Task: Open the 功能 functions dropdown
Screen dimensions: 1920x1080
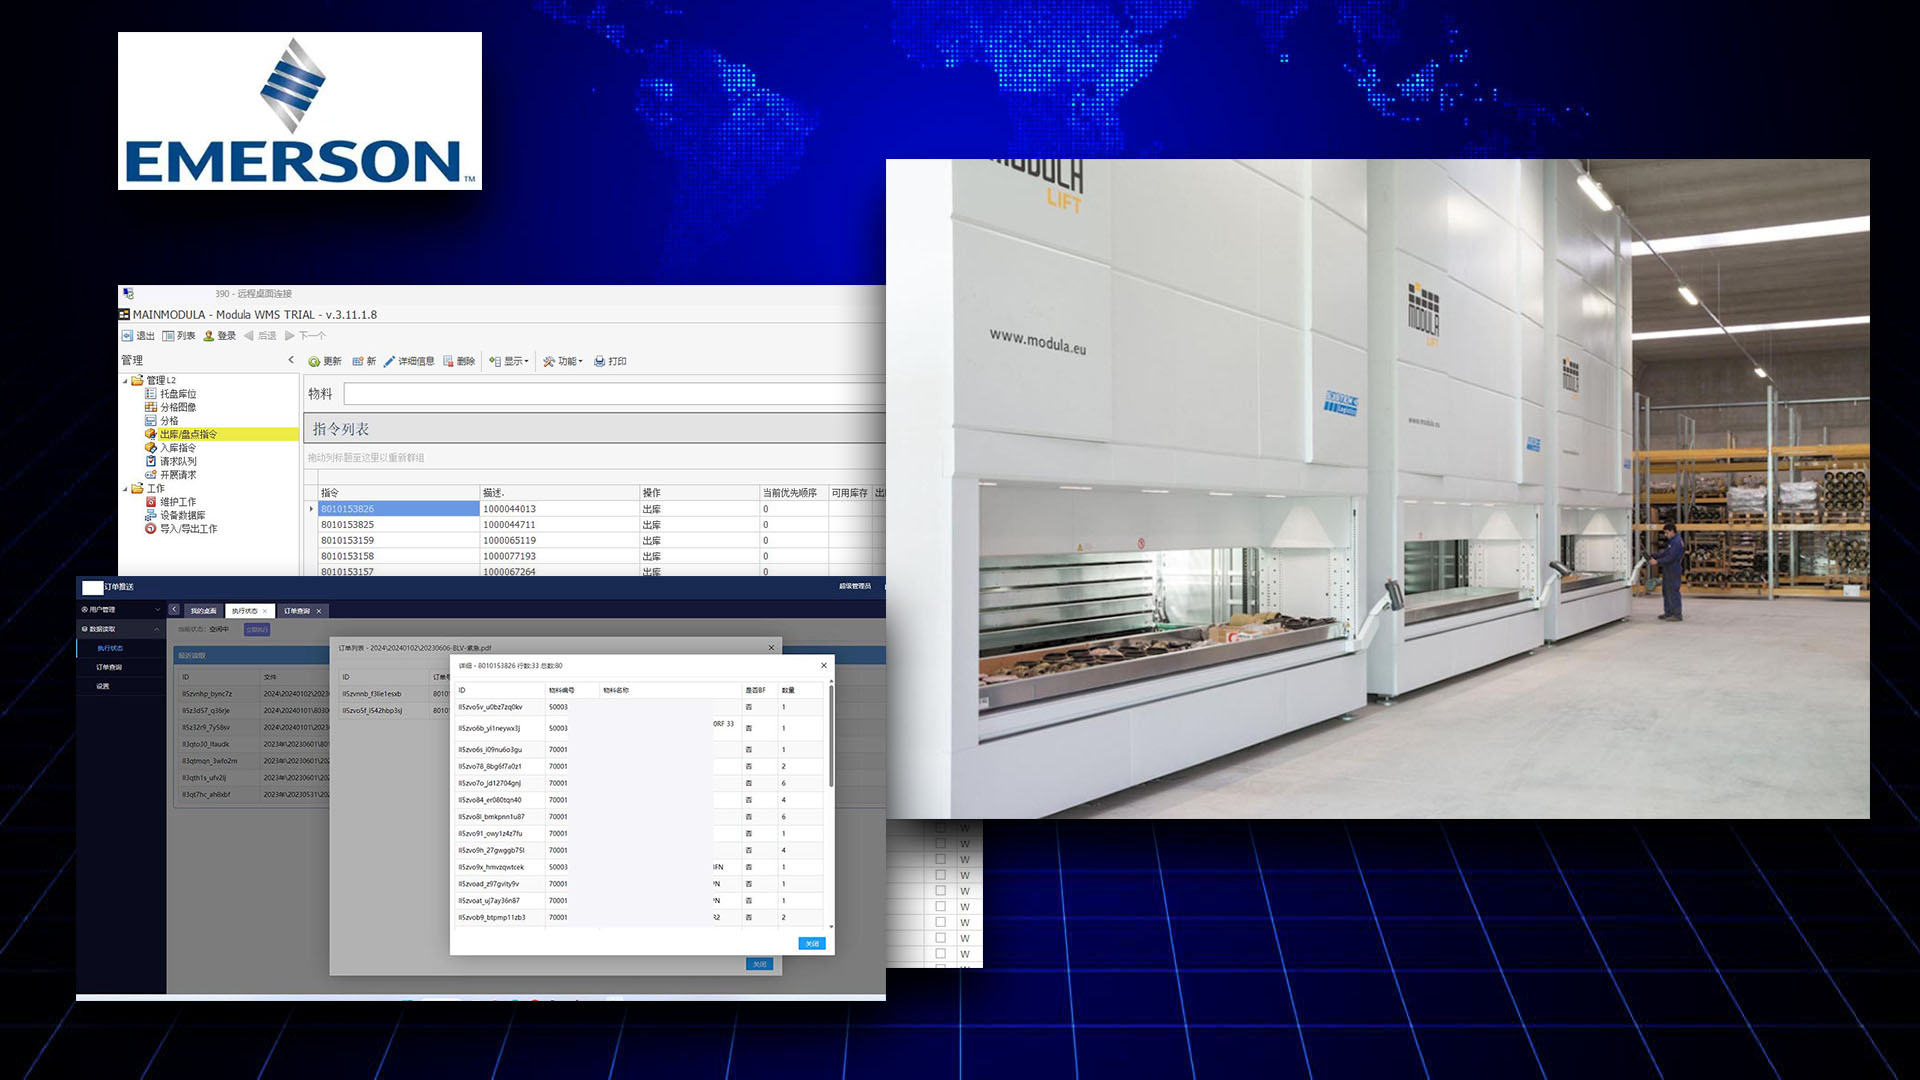Action: pyautogui.click(x=563, y=362)
